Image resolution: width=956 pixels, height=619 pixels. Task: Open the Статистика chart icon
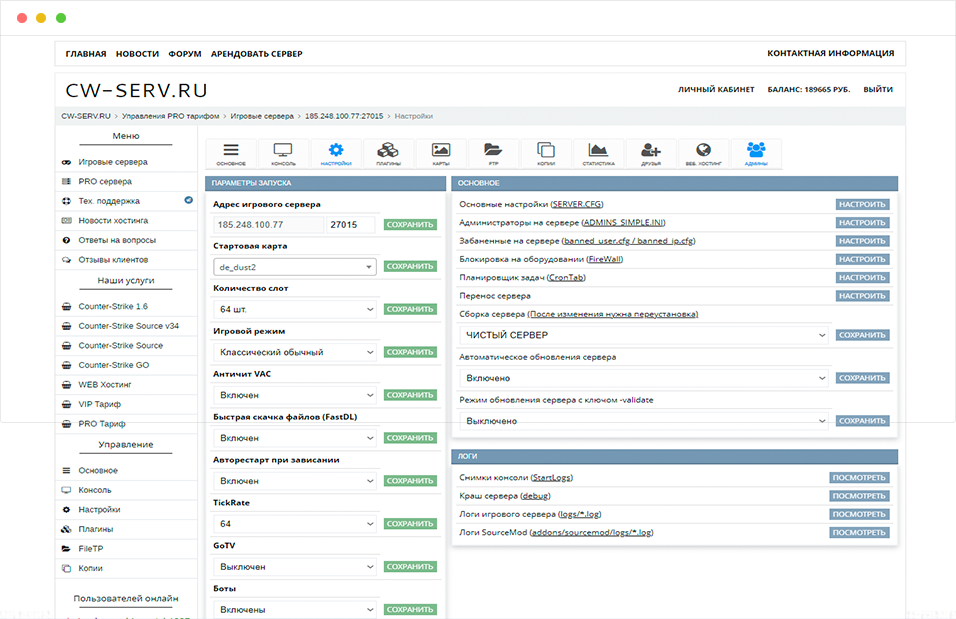click(598, 153)
